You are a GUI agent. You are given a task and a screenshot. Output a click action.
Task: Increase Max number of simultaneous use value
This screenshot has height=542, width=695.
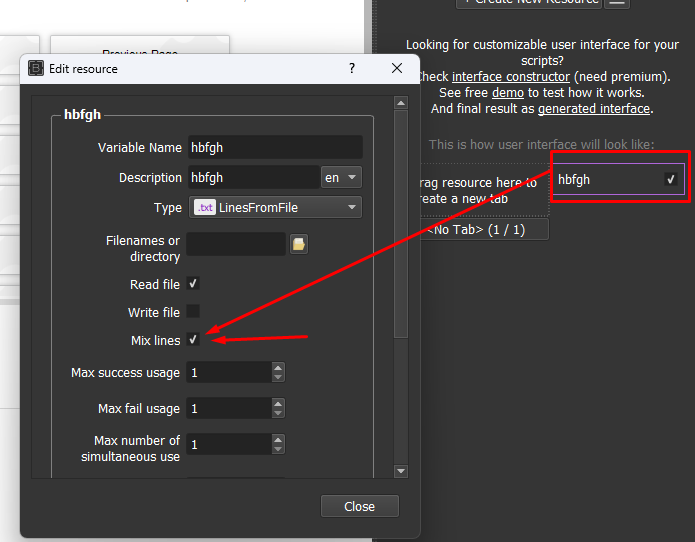[x=277, y=439]
